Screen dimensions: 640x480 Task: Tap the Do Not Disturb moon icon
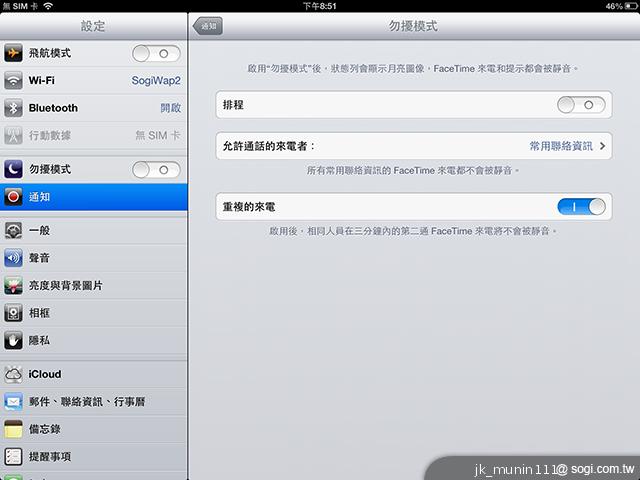click(x=13, y=169)
